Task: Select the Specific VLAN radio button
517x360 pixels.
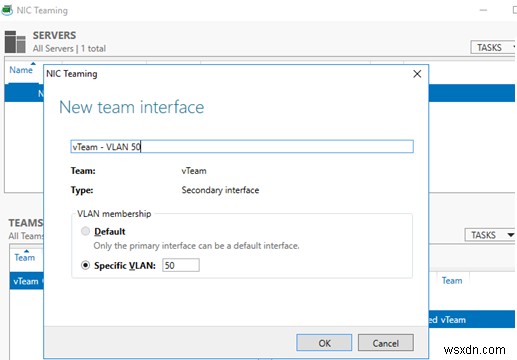Action: pos(85,265)
